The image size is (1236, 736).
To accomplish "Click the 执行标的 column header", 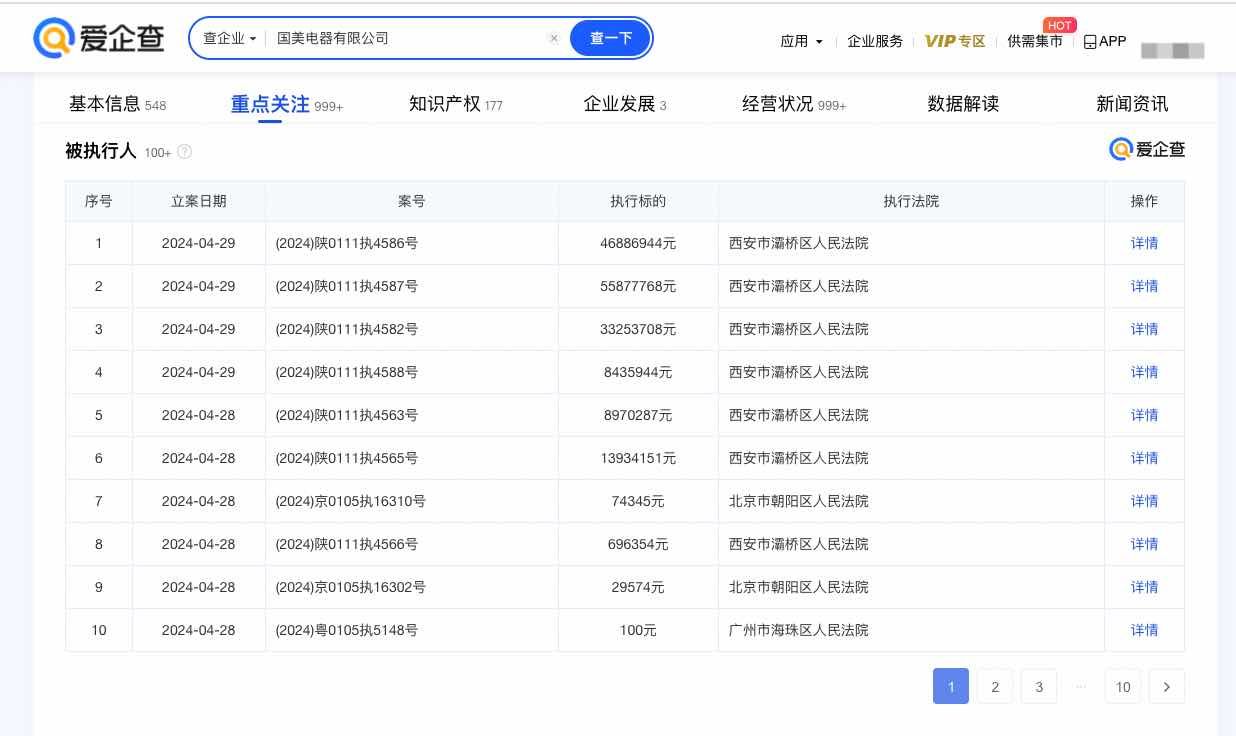I will click(638, 201).
